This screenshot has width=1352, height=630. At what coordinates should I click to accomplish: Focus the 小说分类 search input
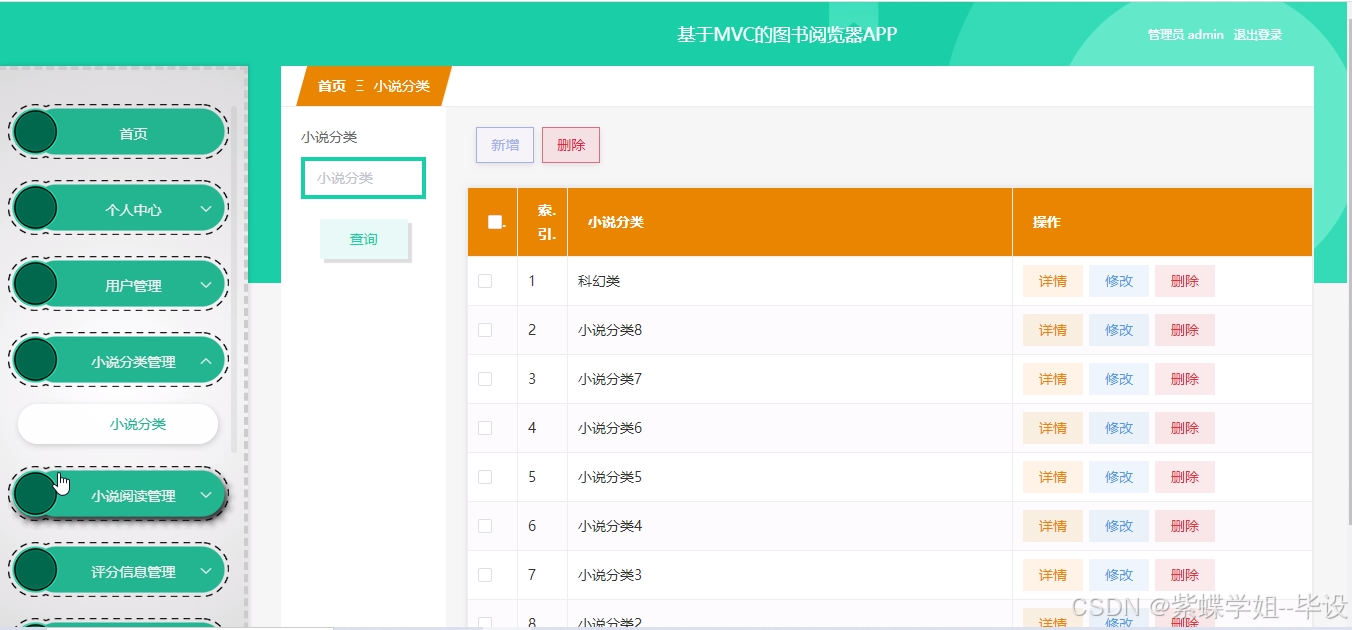point(364,178)
